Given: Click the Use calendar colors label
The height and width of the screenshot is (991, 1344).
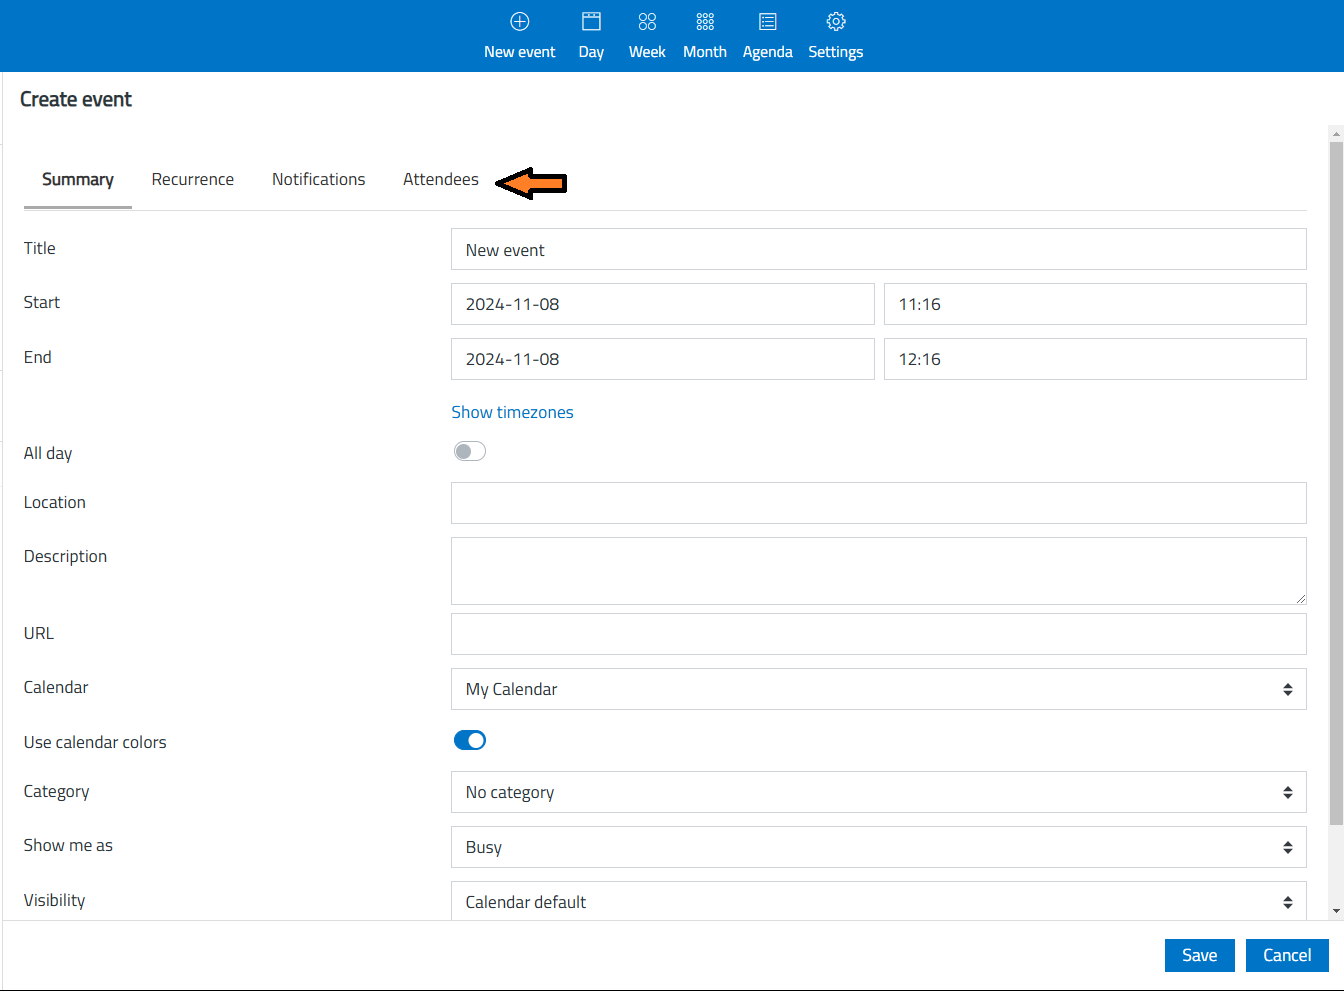Looking at the screenshot, I should pos(95,742).
